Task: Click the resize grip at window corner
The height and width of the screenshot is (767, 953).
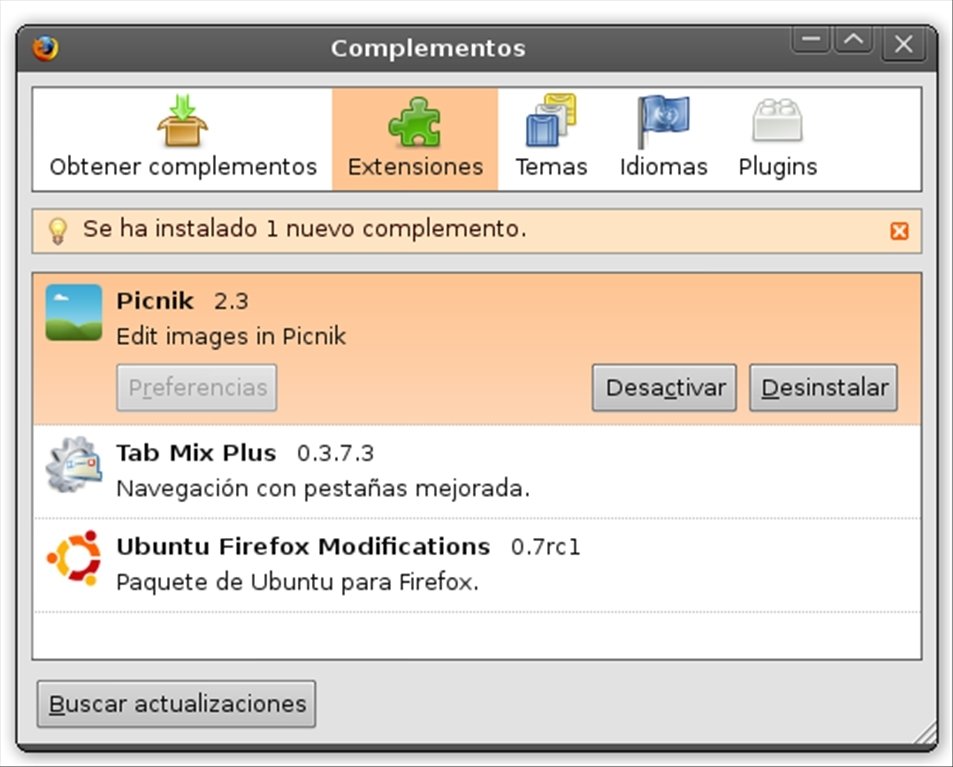Action: [x=925, y=733]
